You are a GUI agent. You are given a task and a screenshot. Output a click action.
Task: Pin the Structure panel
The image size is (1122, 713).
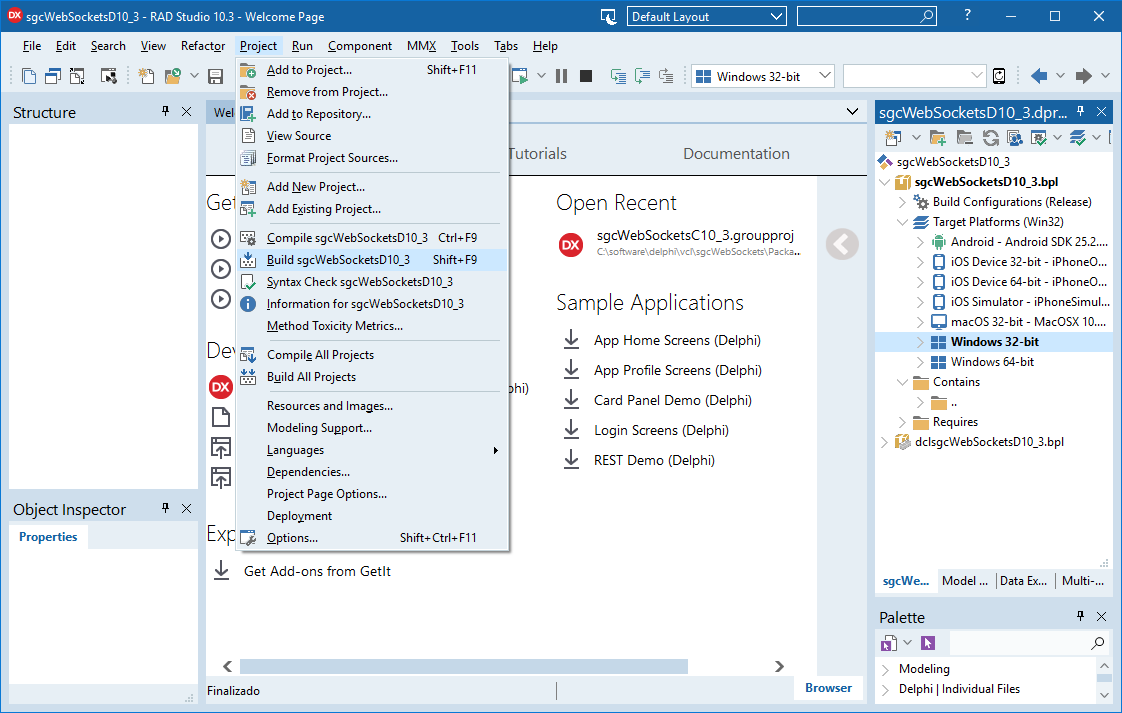point(165,111)
